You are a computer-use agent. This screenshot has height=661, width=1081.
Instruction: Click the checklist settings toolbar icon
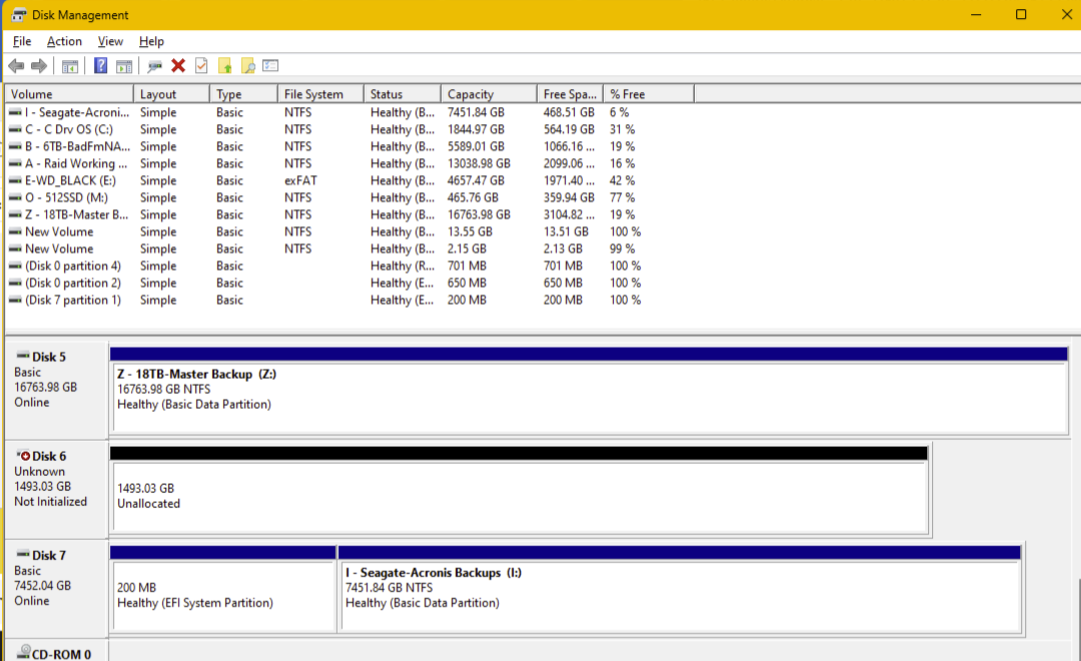coord(270,65)
